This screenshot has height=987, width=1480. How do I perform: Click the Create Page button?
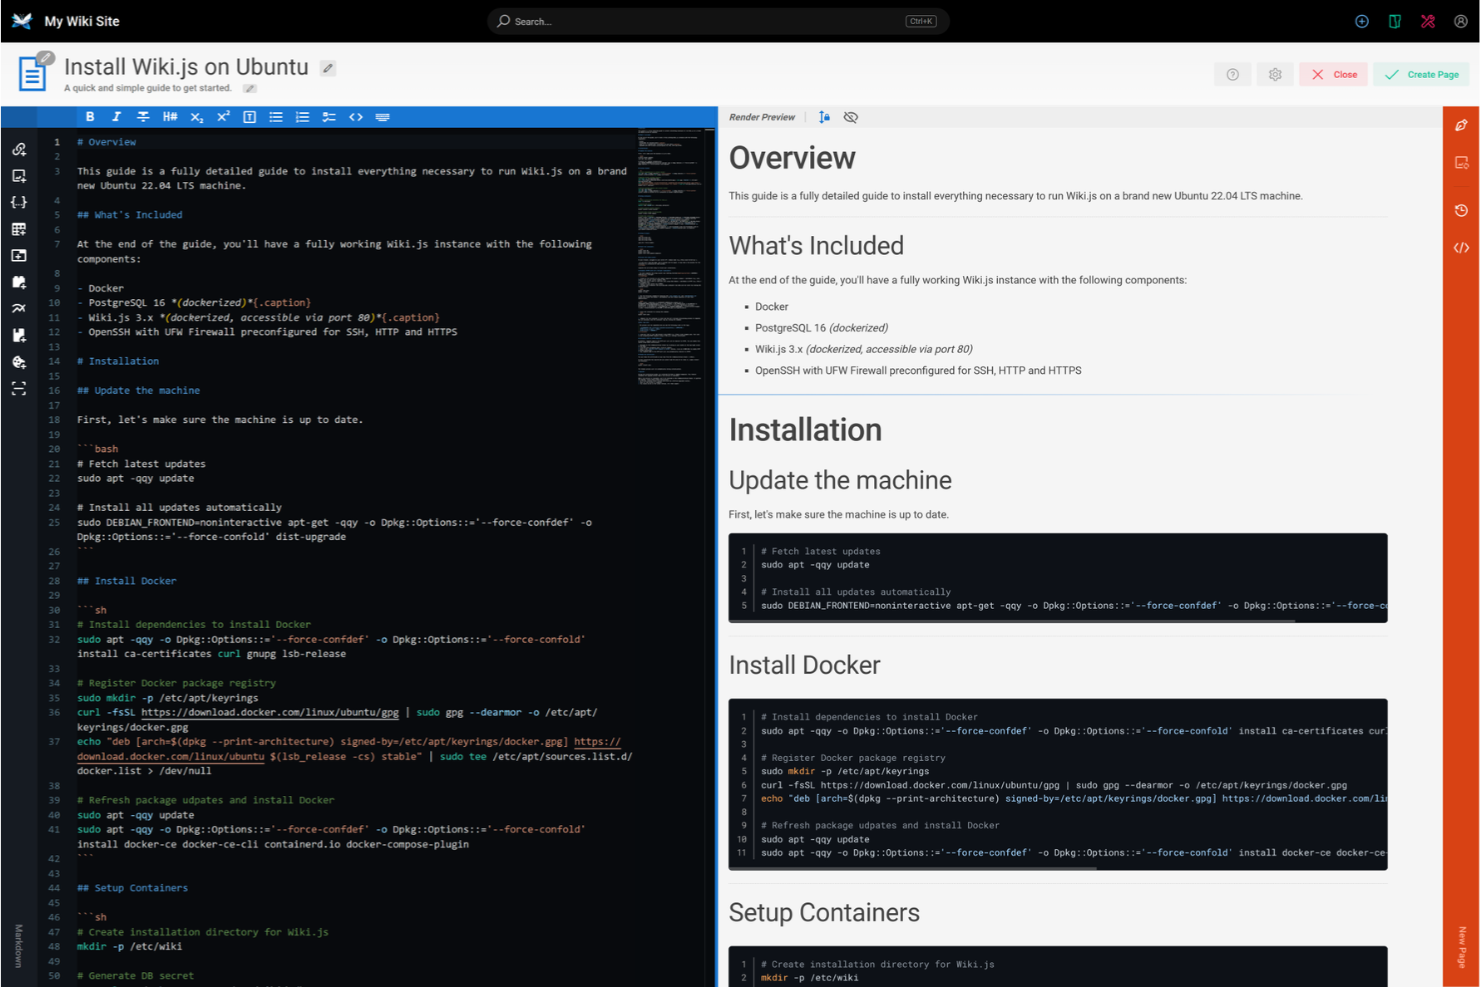(1421, 74)
